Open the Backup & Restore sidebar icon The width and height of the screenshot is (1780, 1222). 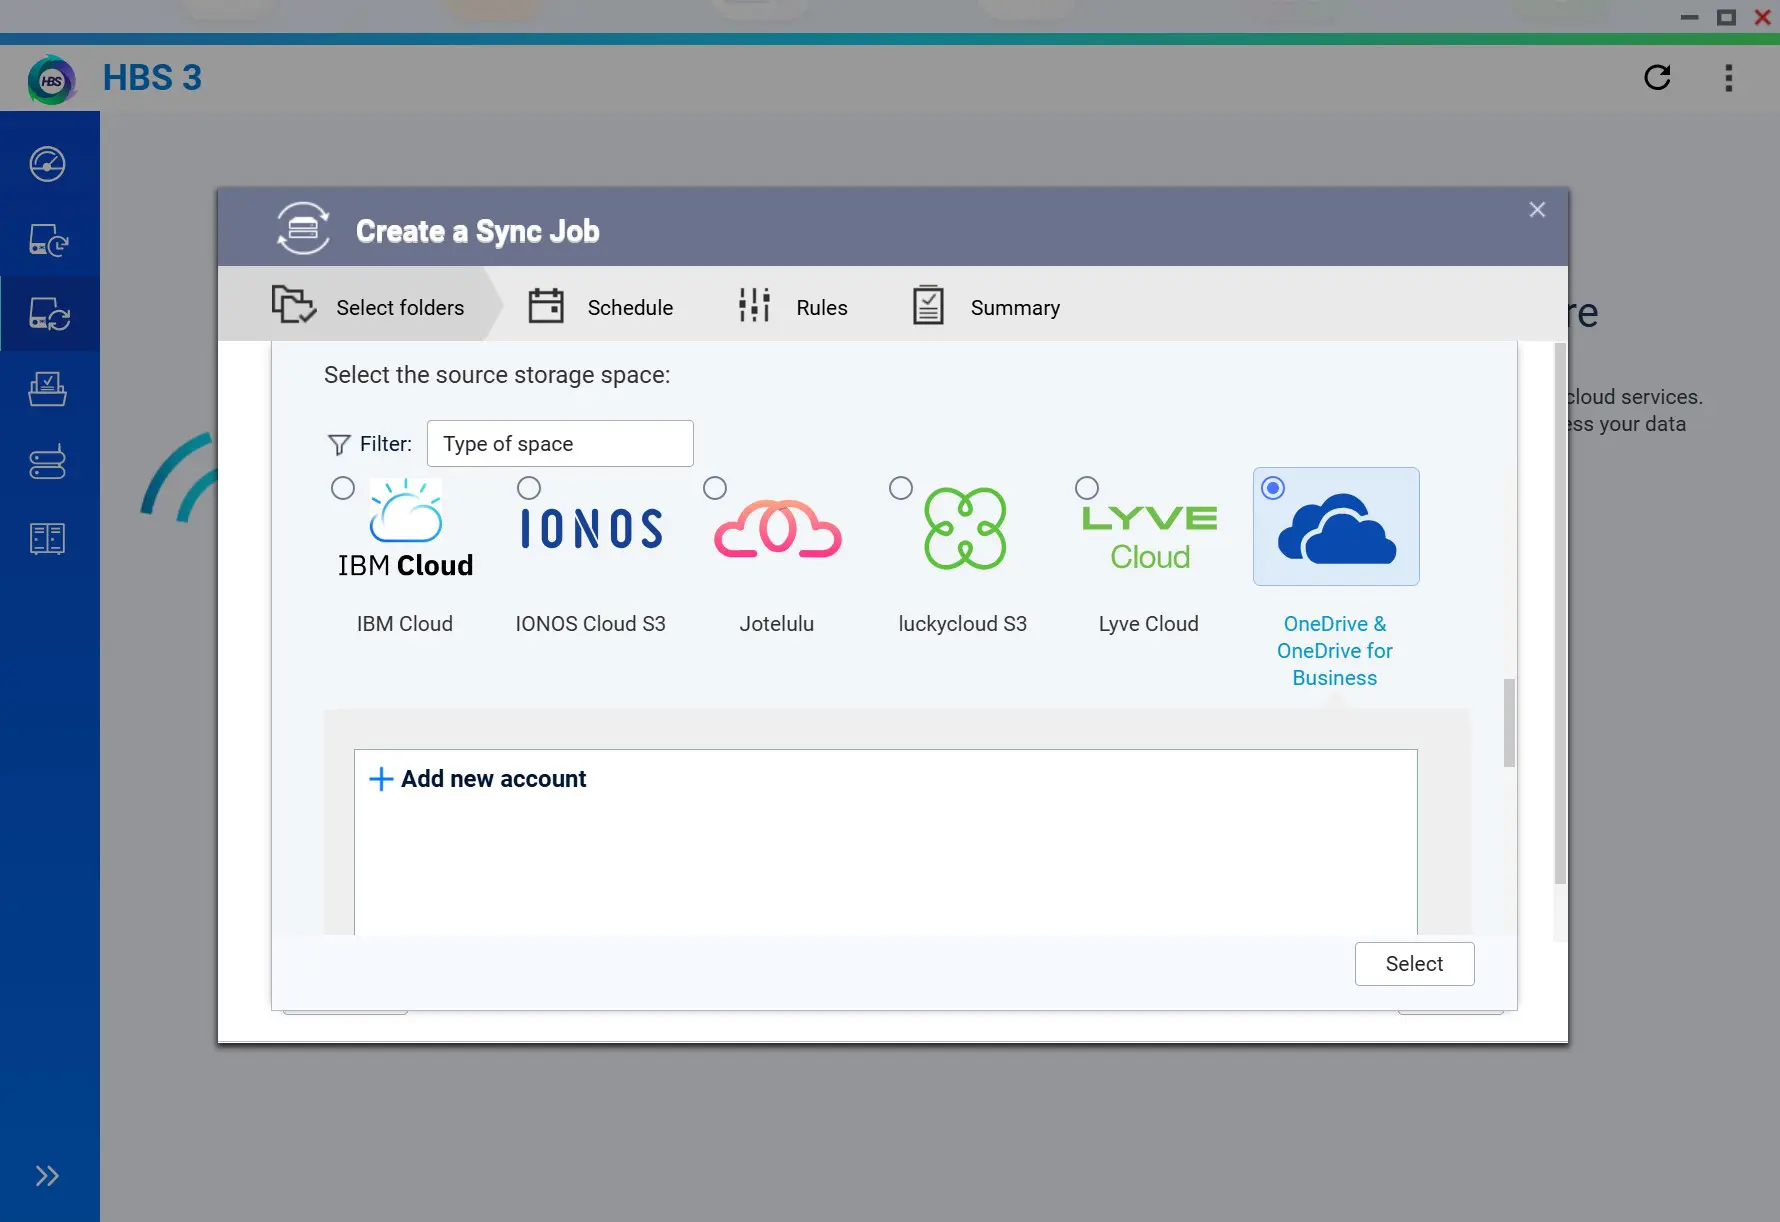(x=48, y=240)
